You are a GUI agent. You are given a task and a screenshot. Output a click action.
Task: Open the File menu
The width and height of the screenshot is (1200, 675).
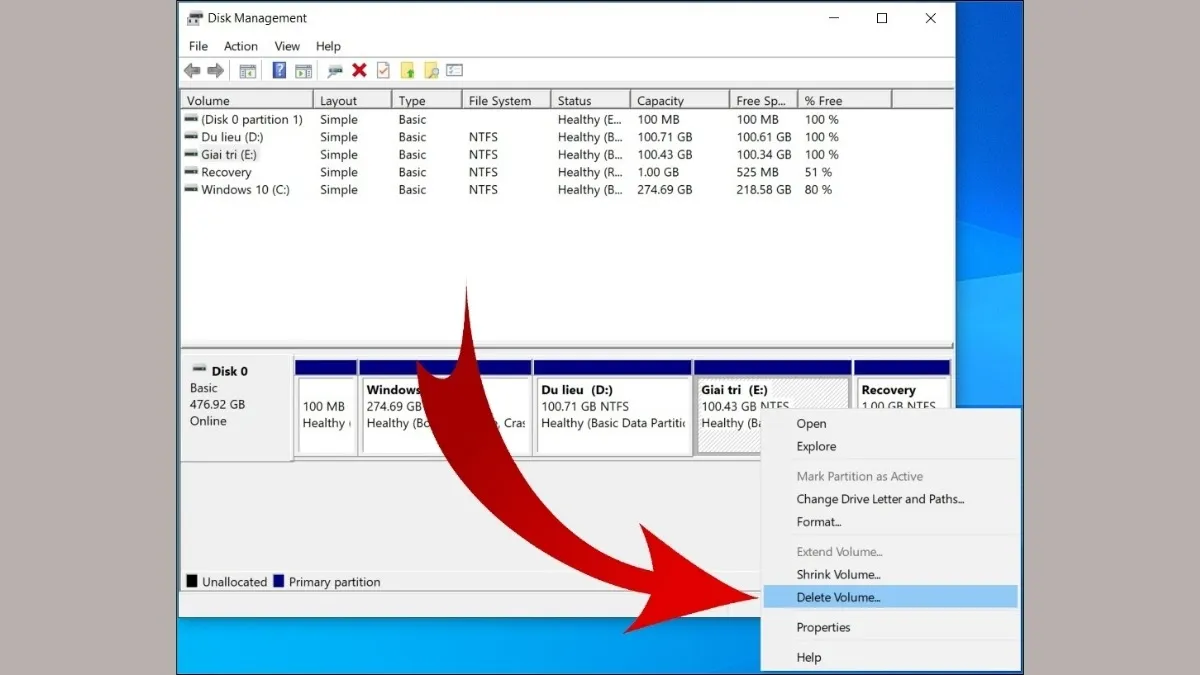(198, 46)
